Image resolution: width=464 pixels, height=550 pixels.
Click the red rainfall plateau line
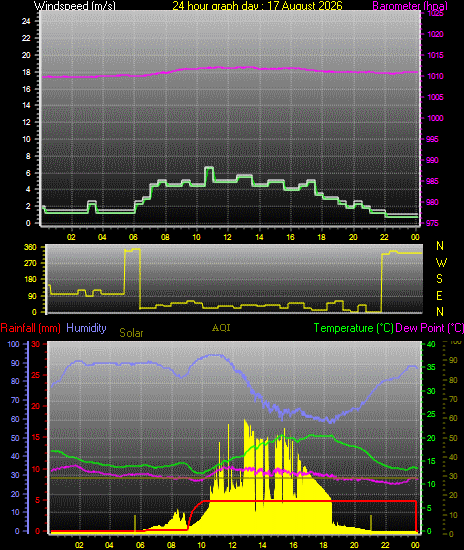click(309, 501)
